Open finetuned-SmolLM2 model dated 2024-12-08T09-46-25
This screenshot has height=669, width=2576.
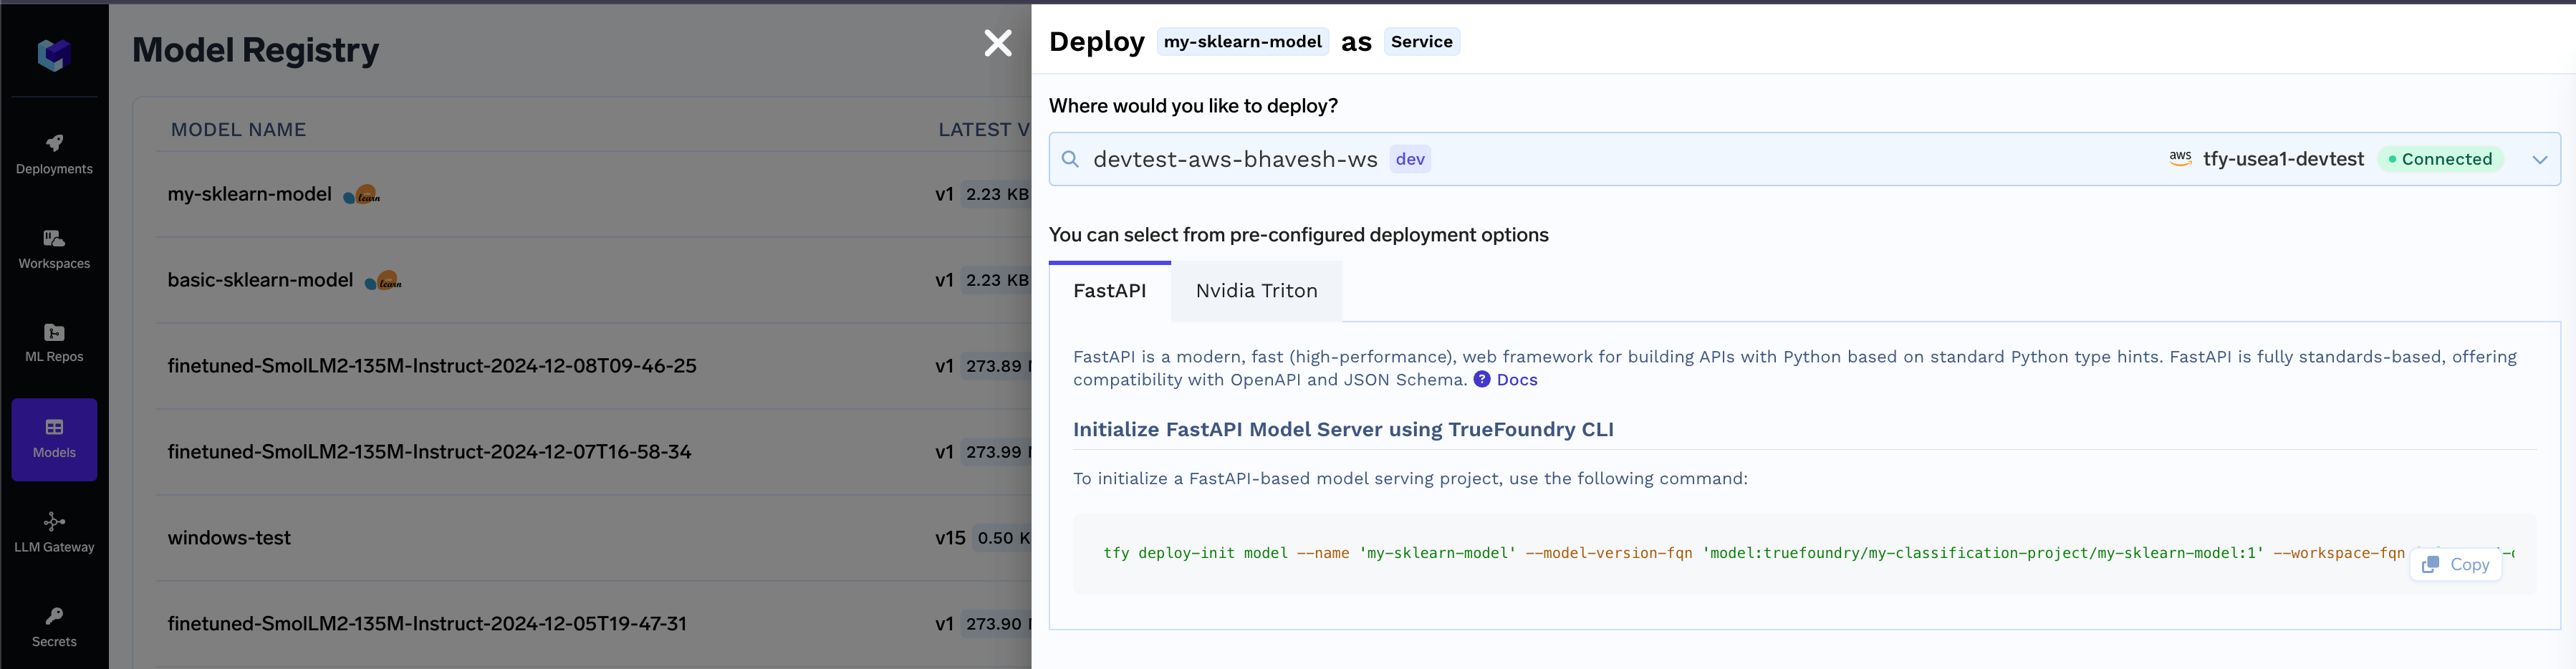coord(432,366)
